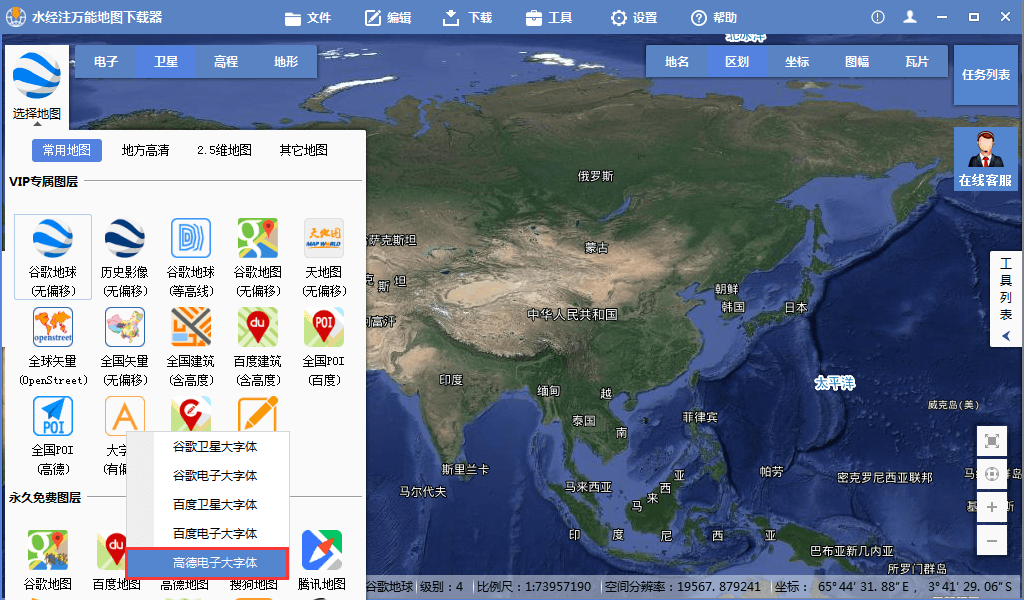Image resolution: width=1024 pixels, height=600 pixels.
Task: Select the 坐标 tab
Action: pos(797,61)
